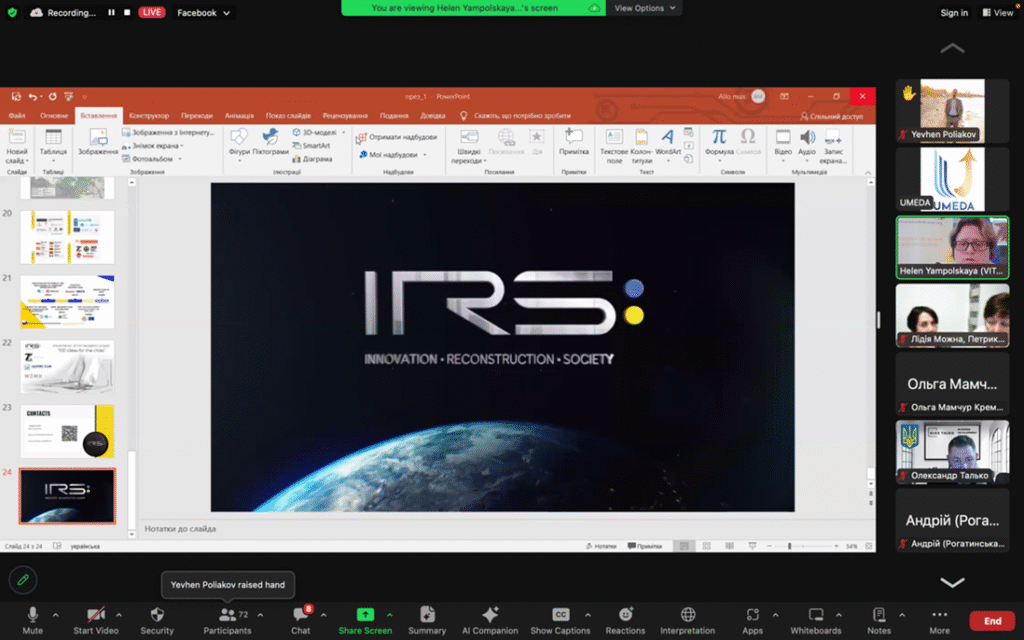Pause the recording
This screenshot has width=1024, height=640.
[112, 12]
